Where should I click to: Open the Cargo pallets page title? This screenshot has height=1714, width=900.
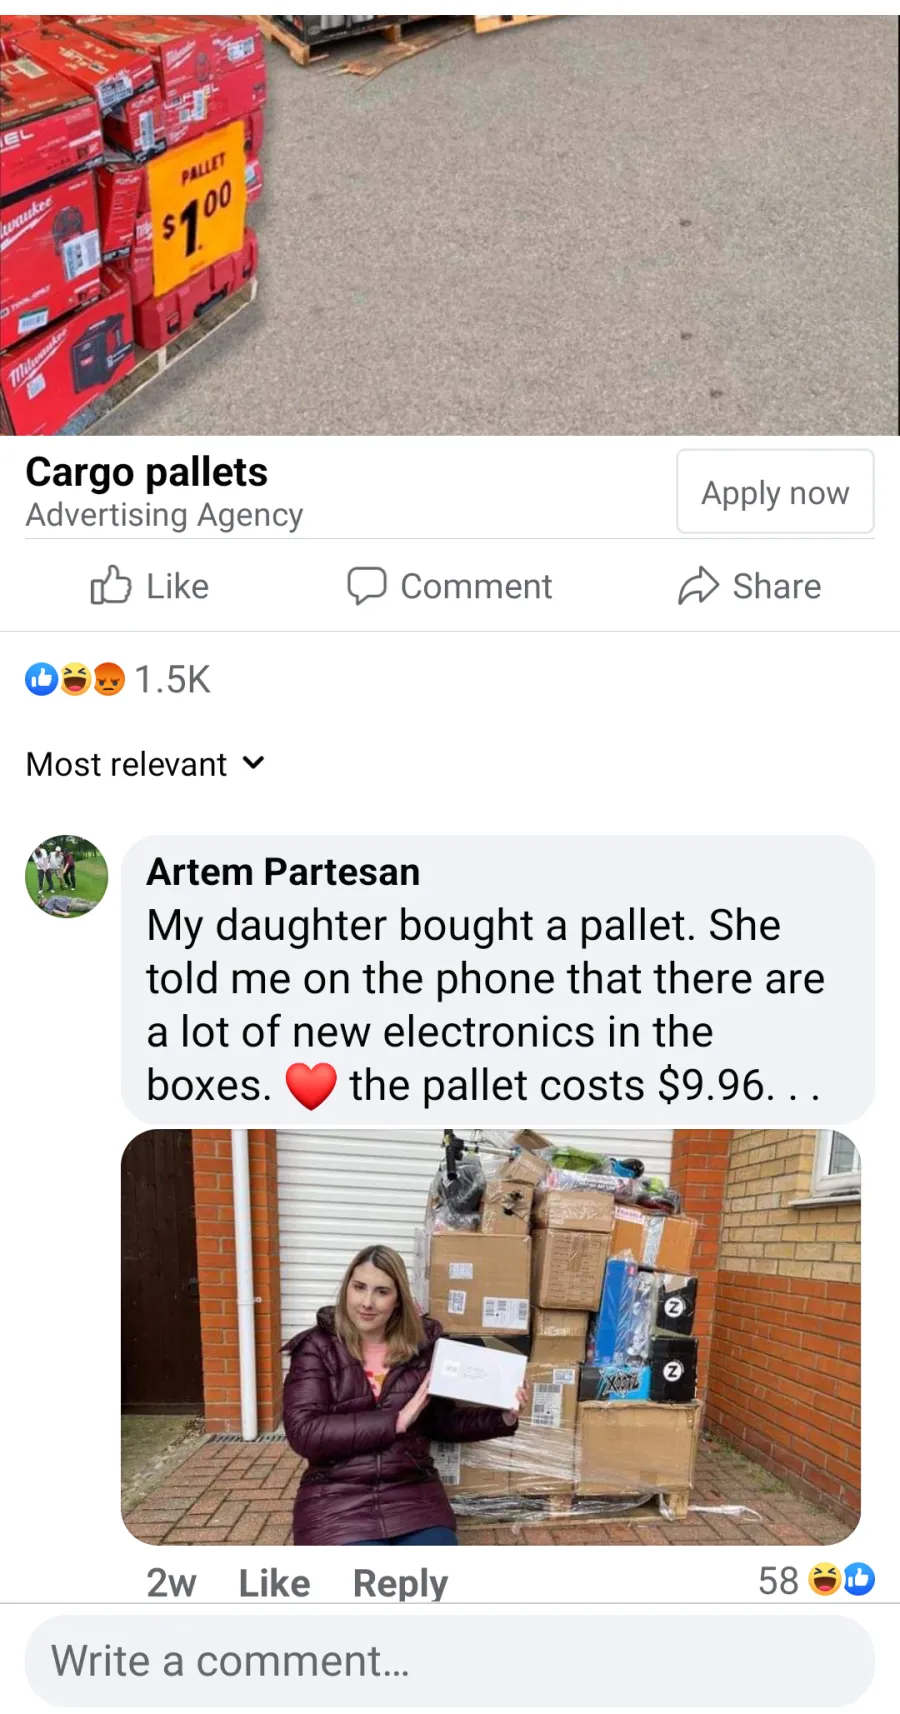coord(147,472)
